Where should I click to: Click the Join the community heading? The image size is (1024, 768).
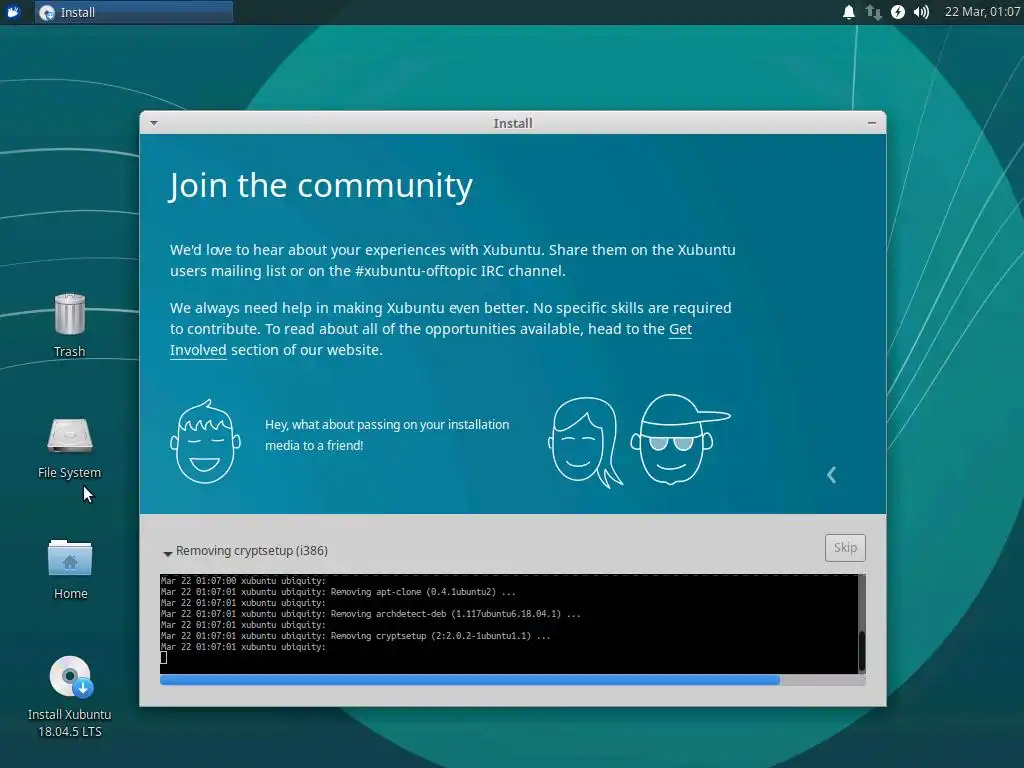tap(321, 186)
